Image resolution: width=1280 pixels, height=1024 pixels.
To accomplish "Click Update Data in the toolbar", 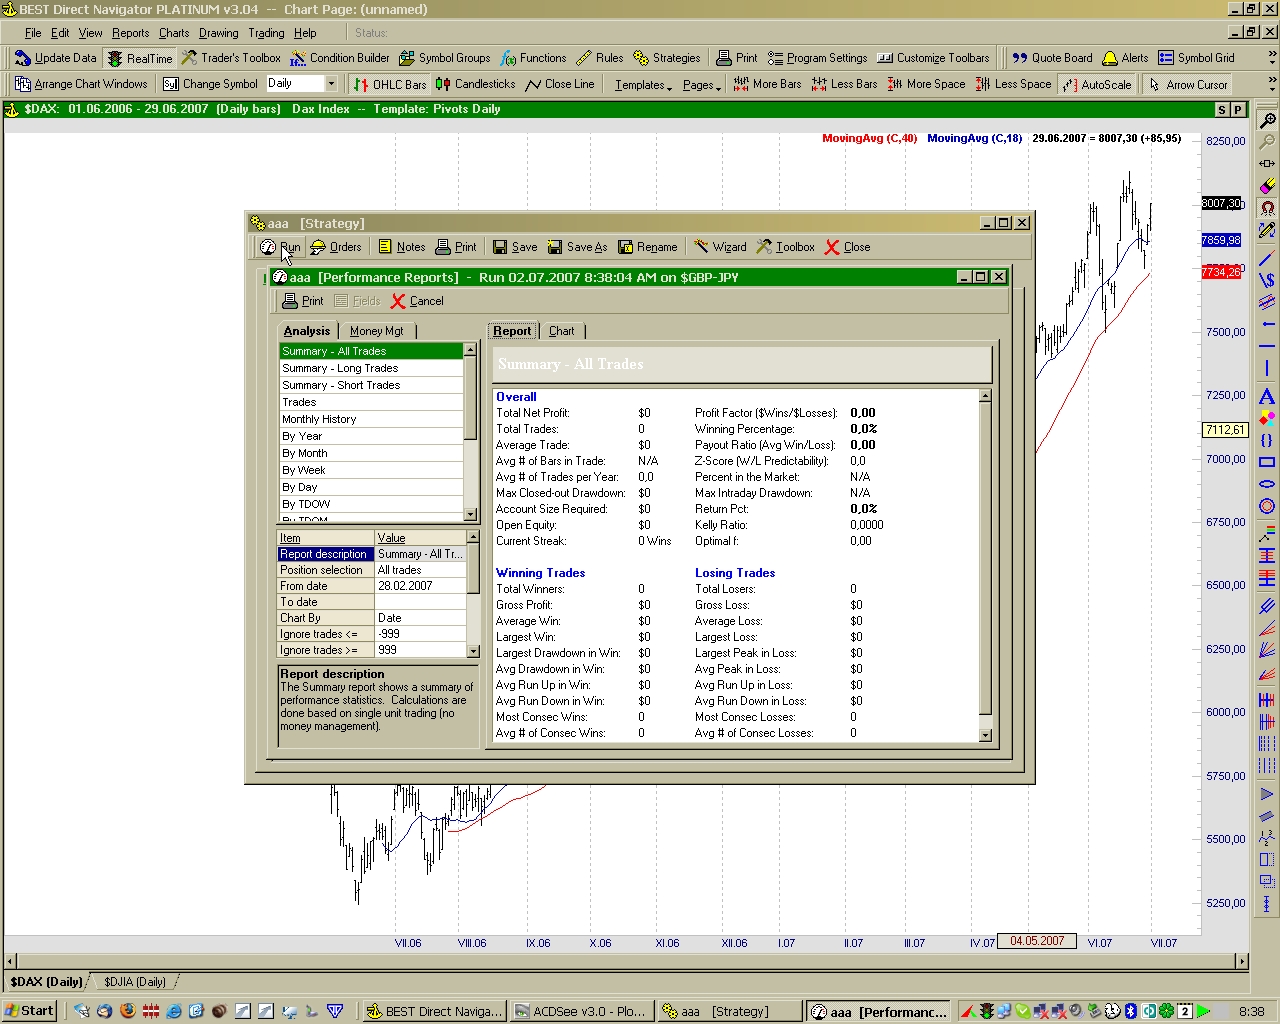I will pos(56,58).
